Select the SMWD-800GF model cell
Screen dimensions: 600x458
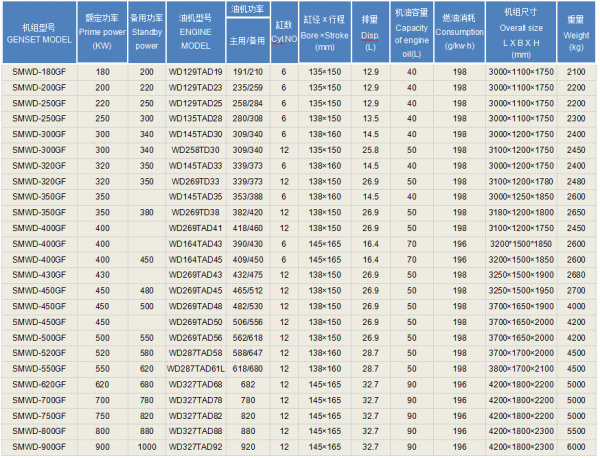[x=39, y=431]
